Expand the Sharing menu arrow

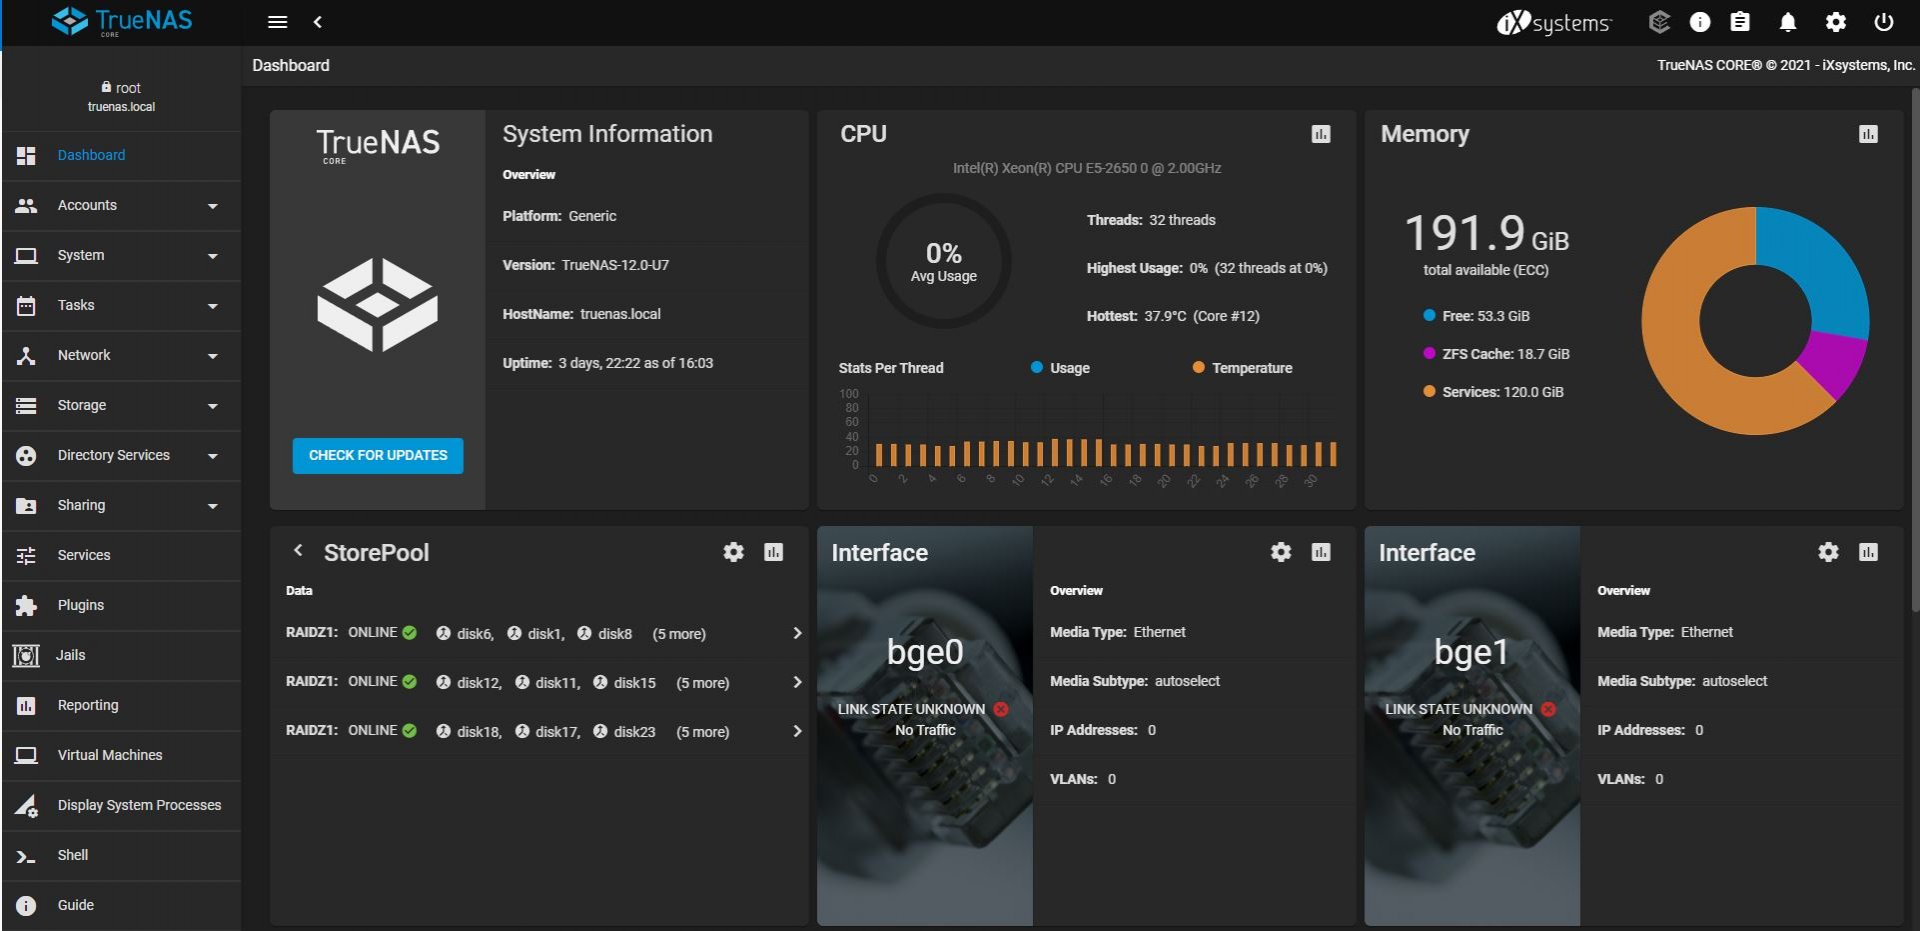click(212, 506)
